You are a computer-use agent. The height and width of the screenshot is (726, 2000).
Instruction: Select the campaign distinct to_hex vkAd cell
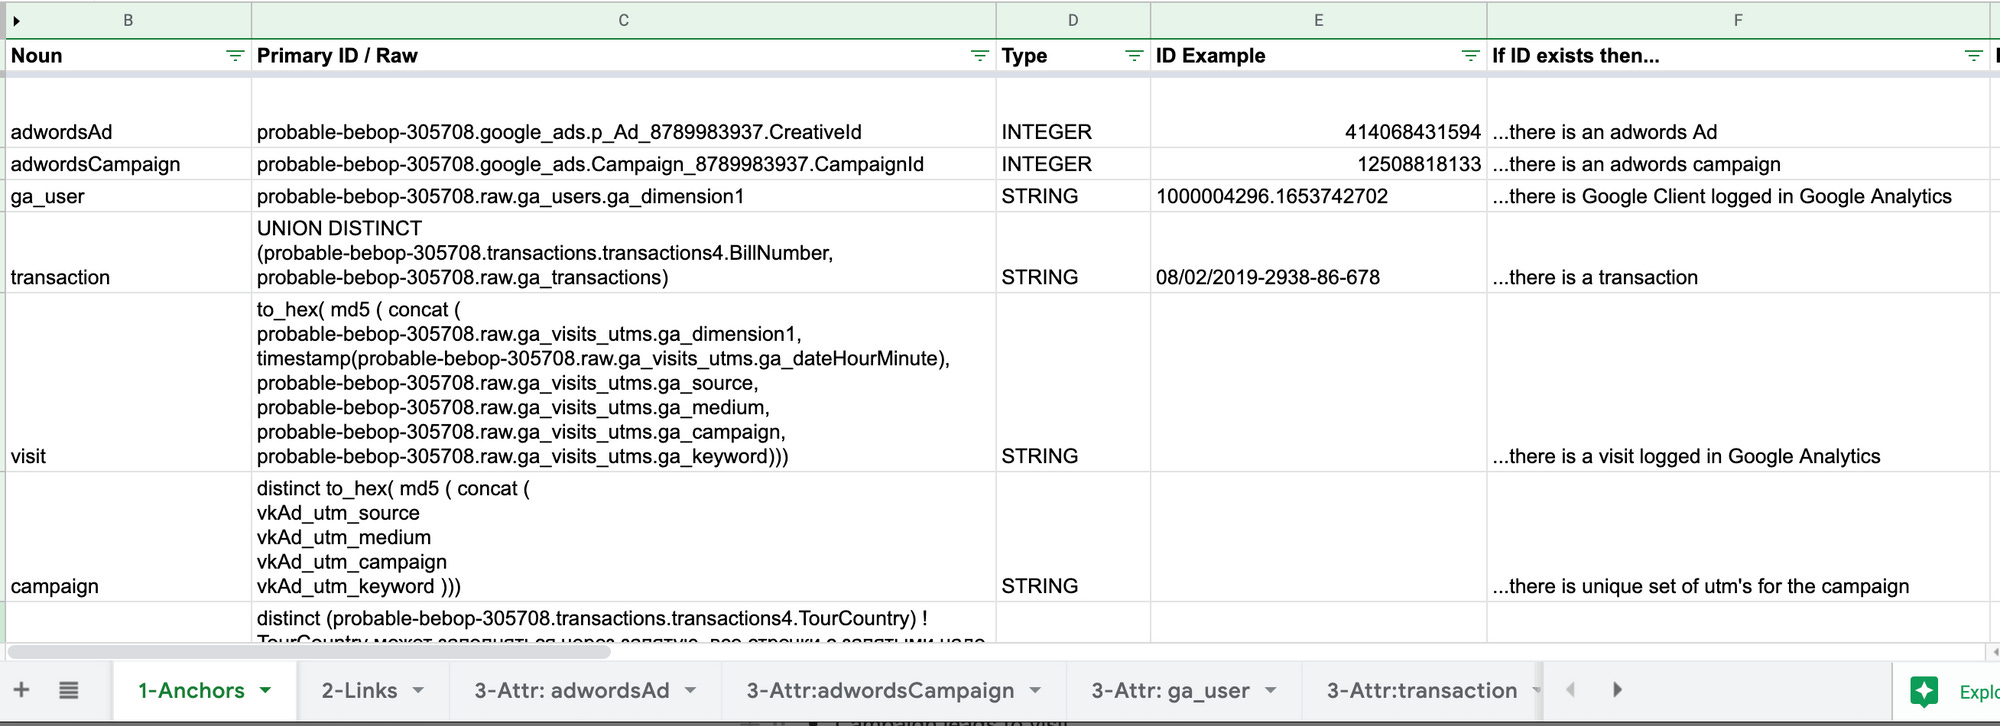pos(623,537)
